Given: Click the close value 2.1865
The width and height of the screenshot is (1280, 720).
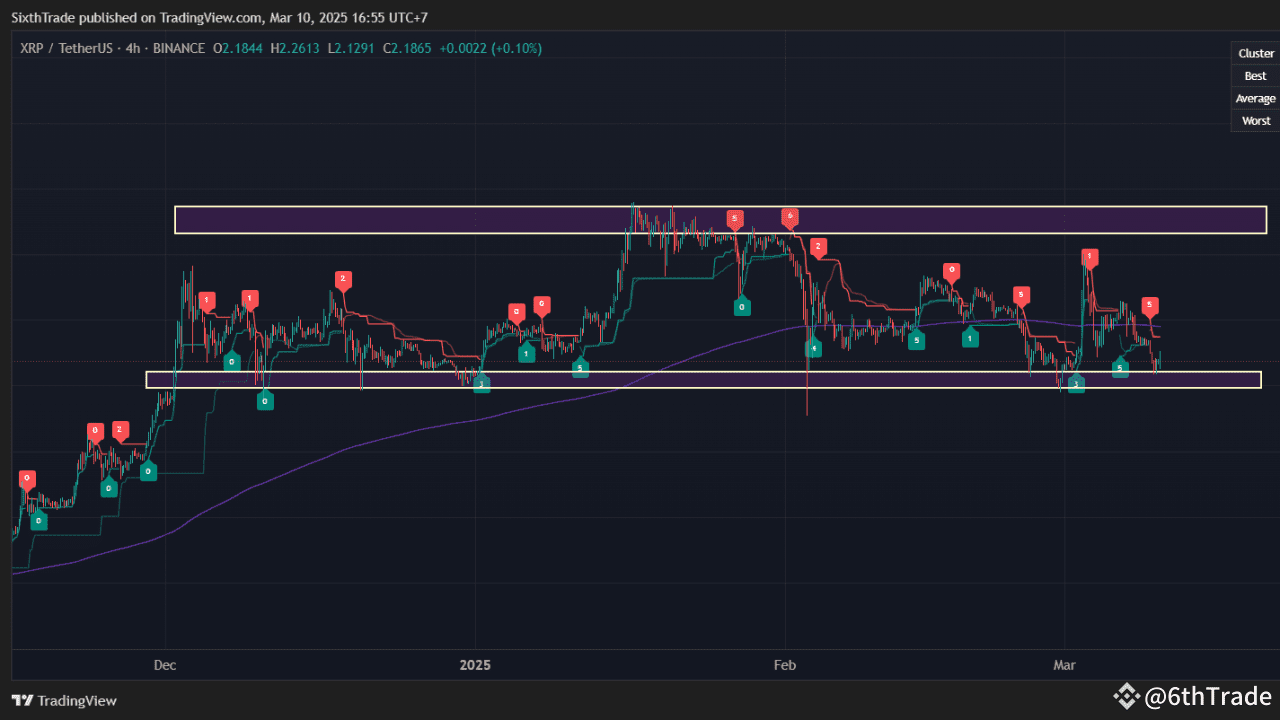Looking at the screenshot, I should 413,48.
